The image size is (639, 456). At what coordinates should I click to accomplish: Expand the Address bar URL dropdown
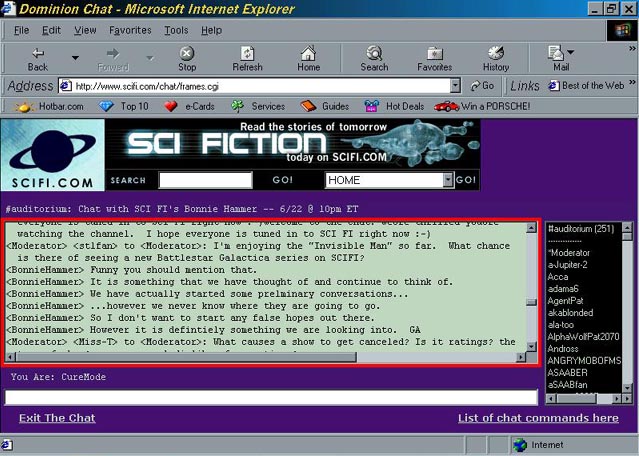coord(455,86)
